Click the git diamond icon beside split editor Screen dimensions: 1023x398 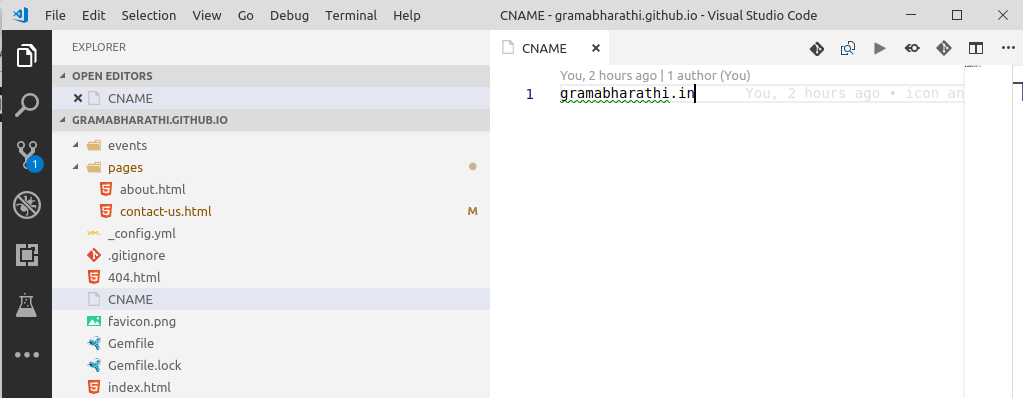pyautogui.click(x=943, y=48)
